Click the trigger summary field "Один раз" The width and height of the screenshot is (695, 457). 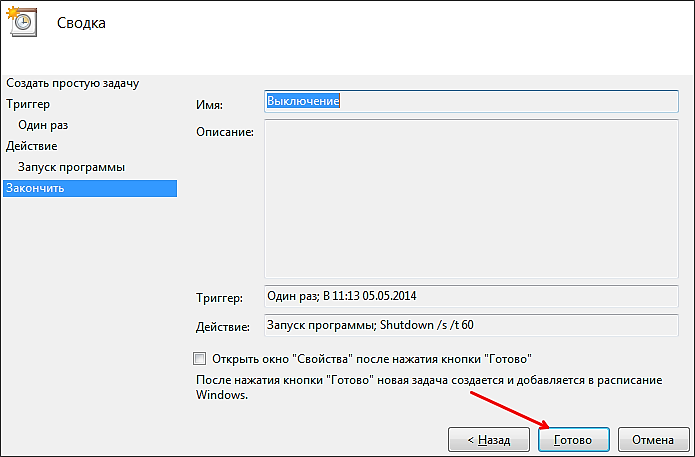pyautogui.click(x=470, y=297)
